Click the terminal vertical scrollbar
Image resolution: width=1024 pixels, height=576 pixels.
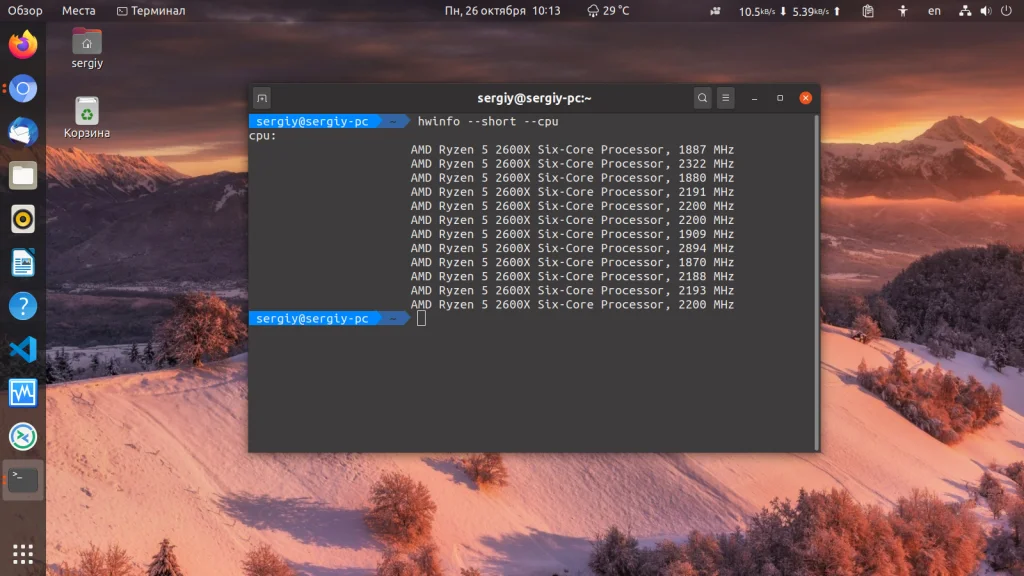point(816,282)
